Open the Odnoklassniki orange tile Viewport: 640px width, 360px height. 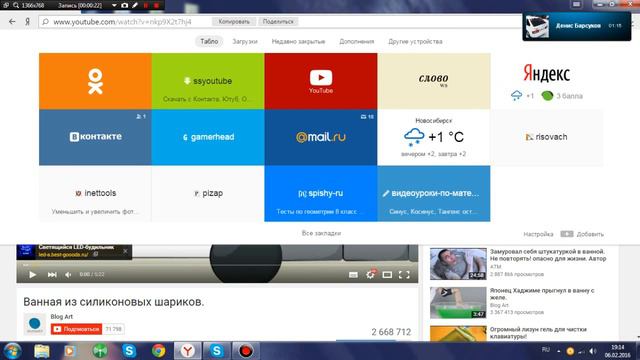click(95, 81)
